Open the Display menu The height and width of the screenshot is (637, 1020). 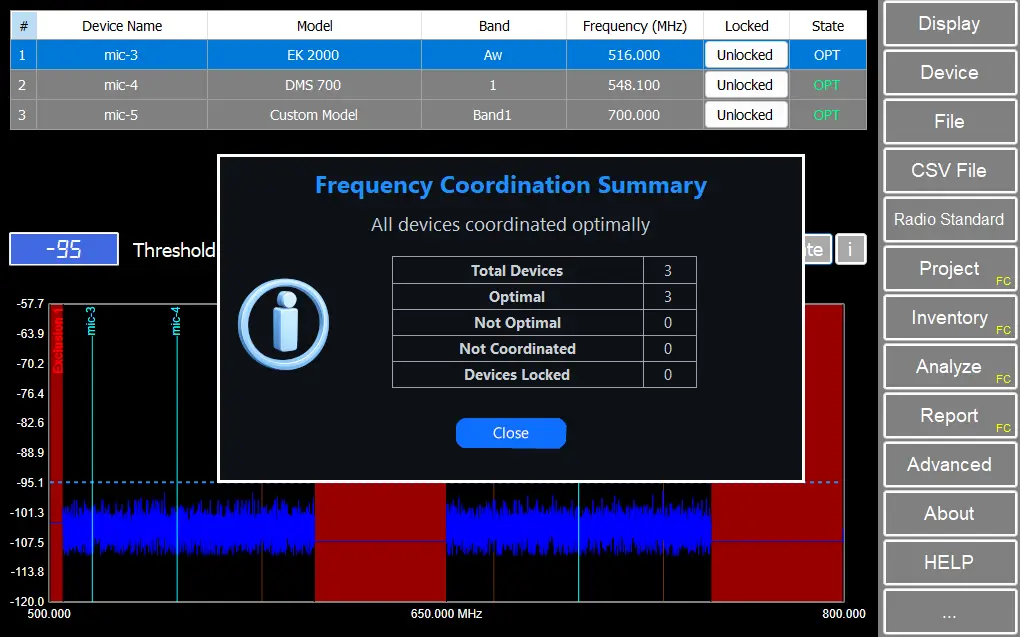point(948,24)
